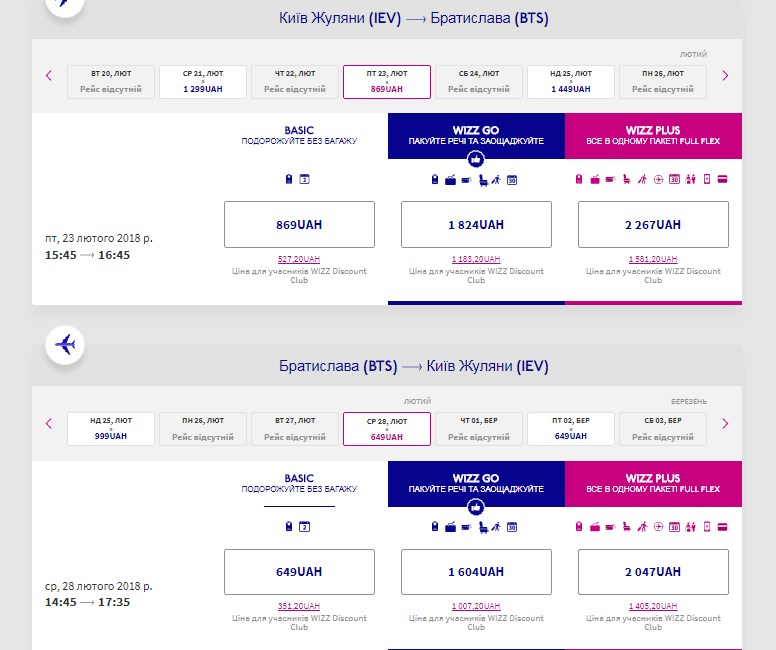Select outbound date НД 25 ЛЮТ, 1 449 UAH

point(570,82)
